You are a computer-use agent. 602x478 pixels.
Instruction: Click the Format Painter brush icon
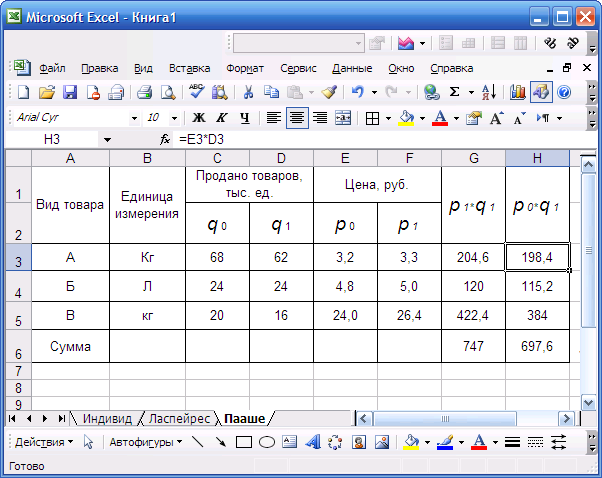[x=329, y=92]
